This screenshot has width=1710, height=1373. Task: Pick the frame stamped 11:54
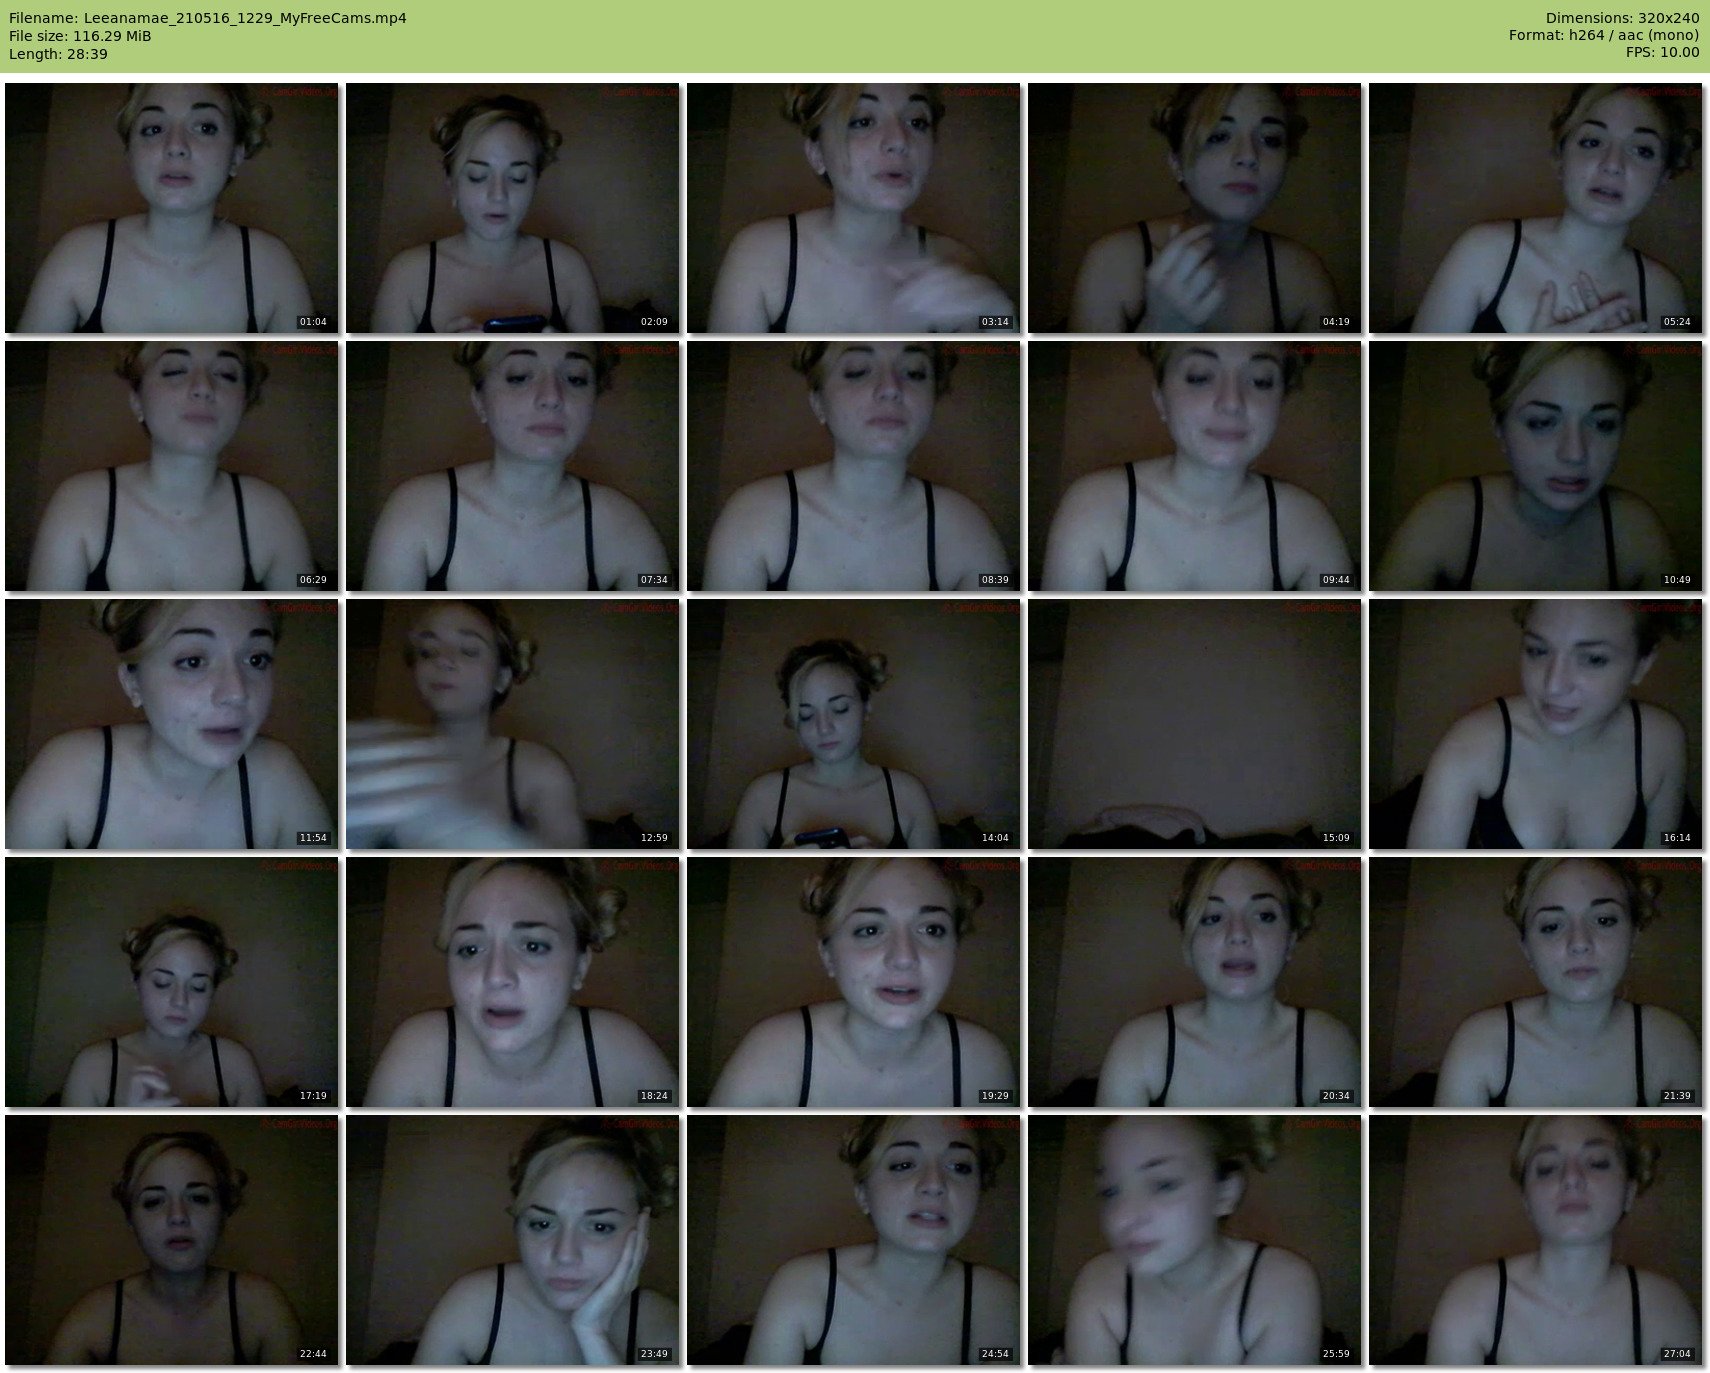tap(172, 724)
